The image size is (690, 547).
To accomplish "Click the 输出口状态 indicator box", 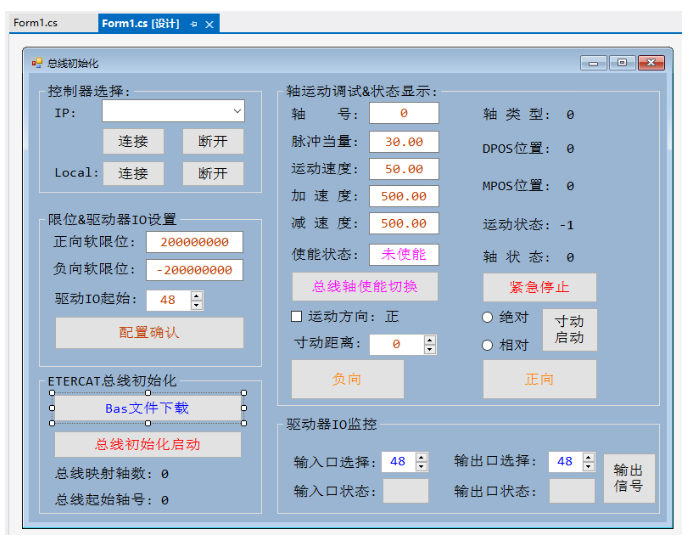I will click(572, 491).
